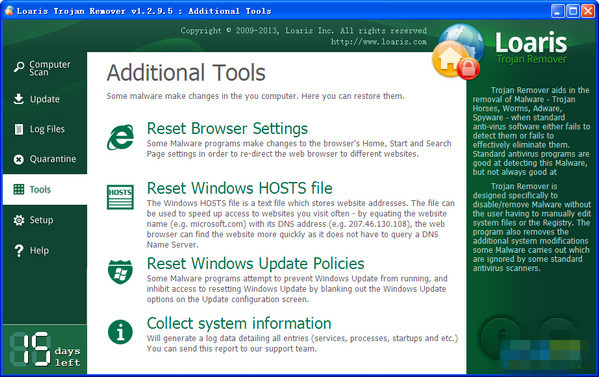Image resolution: width=599 pixels, height=377 pixels.
Task: Click the globe and home logo icon
Action: 458,52
